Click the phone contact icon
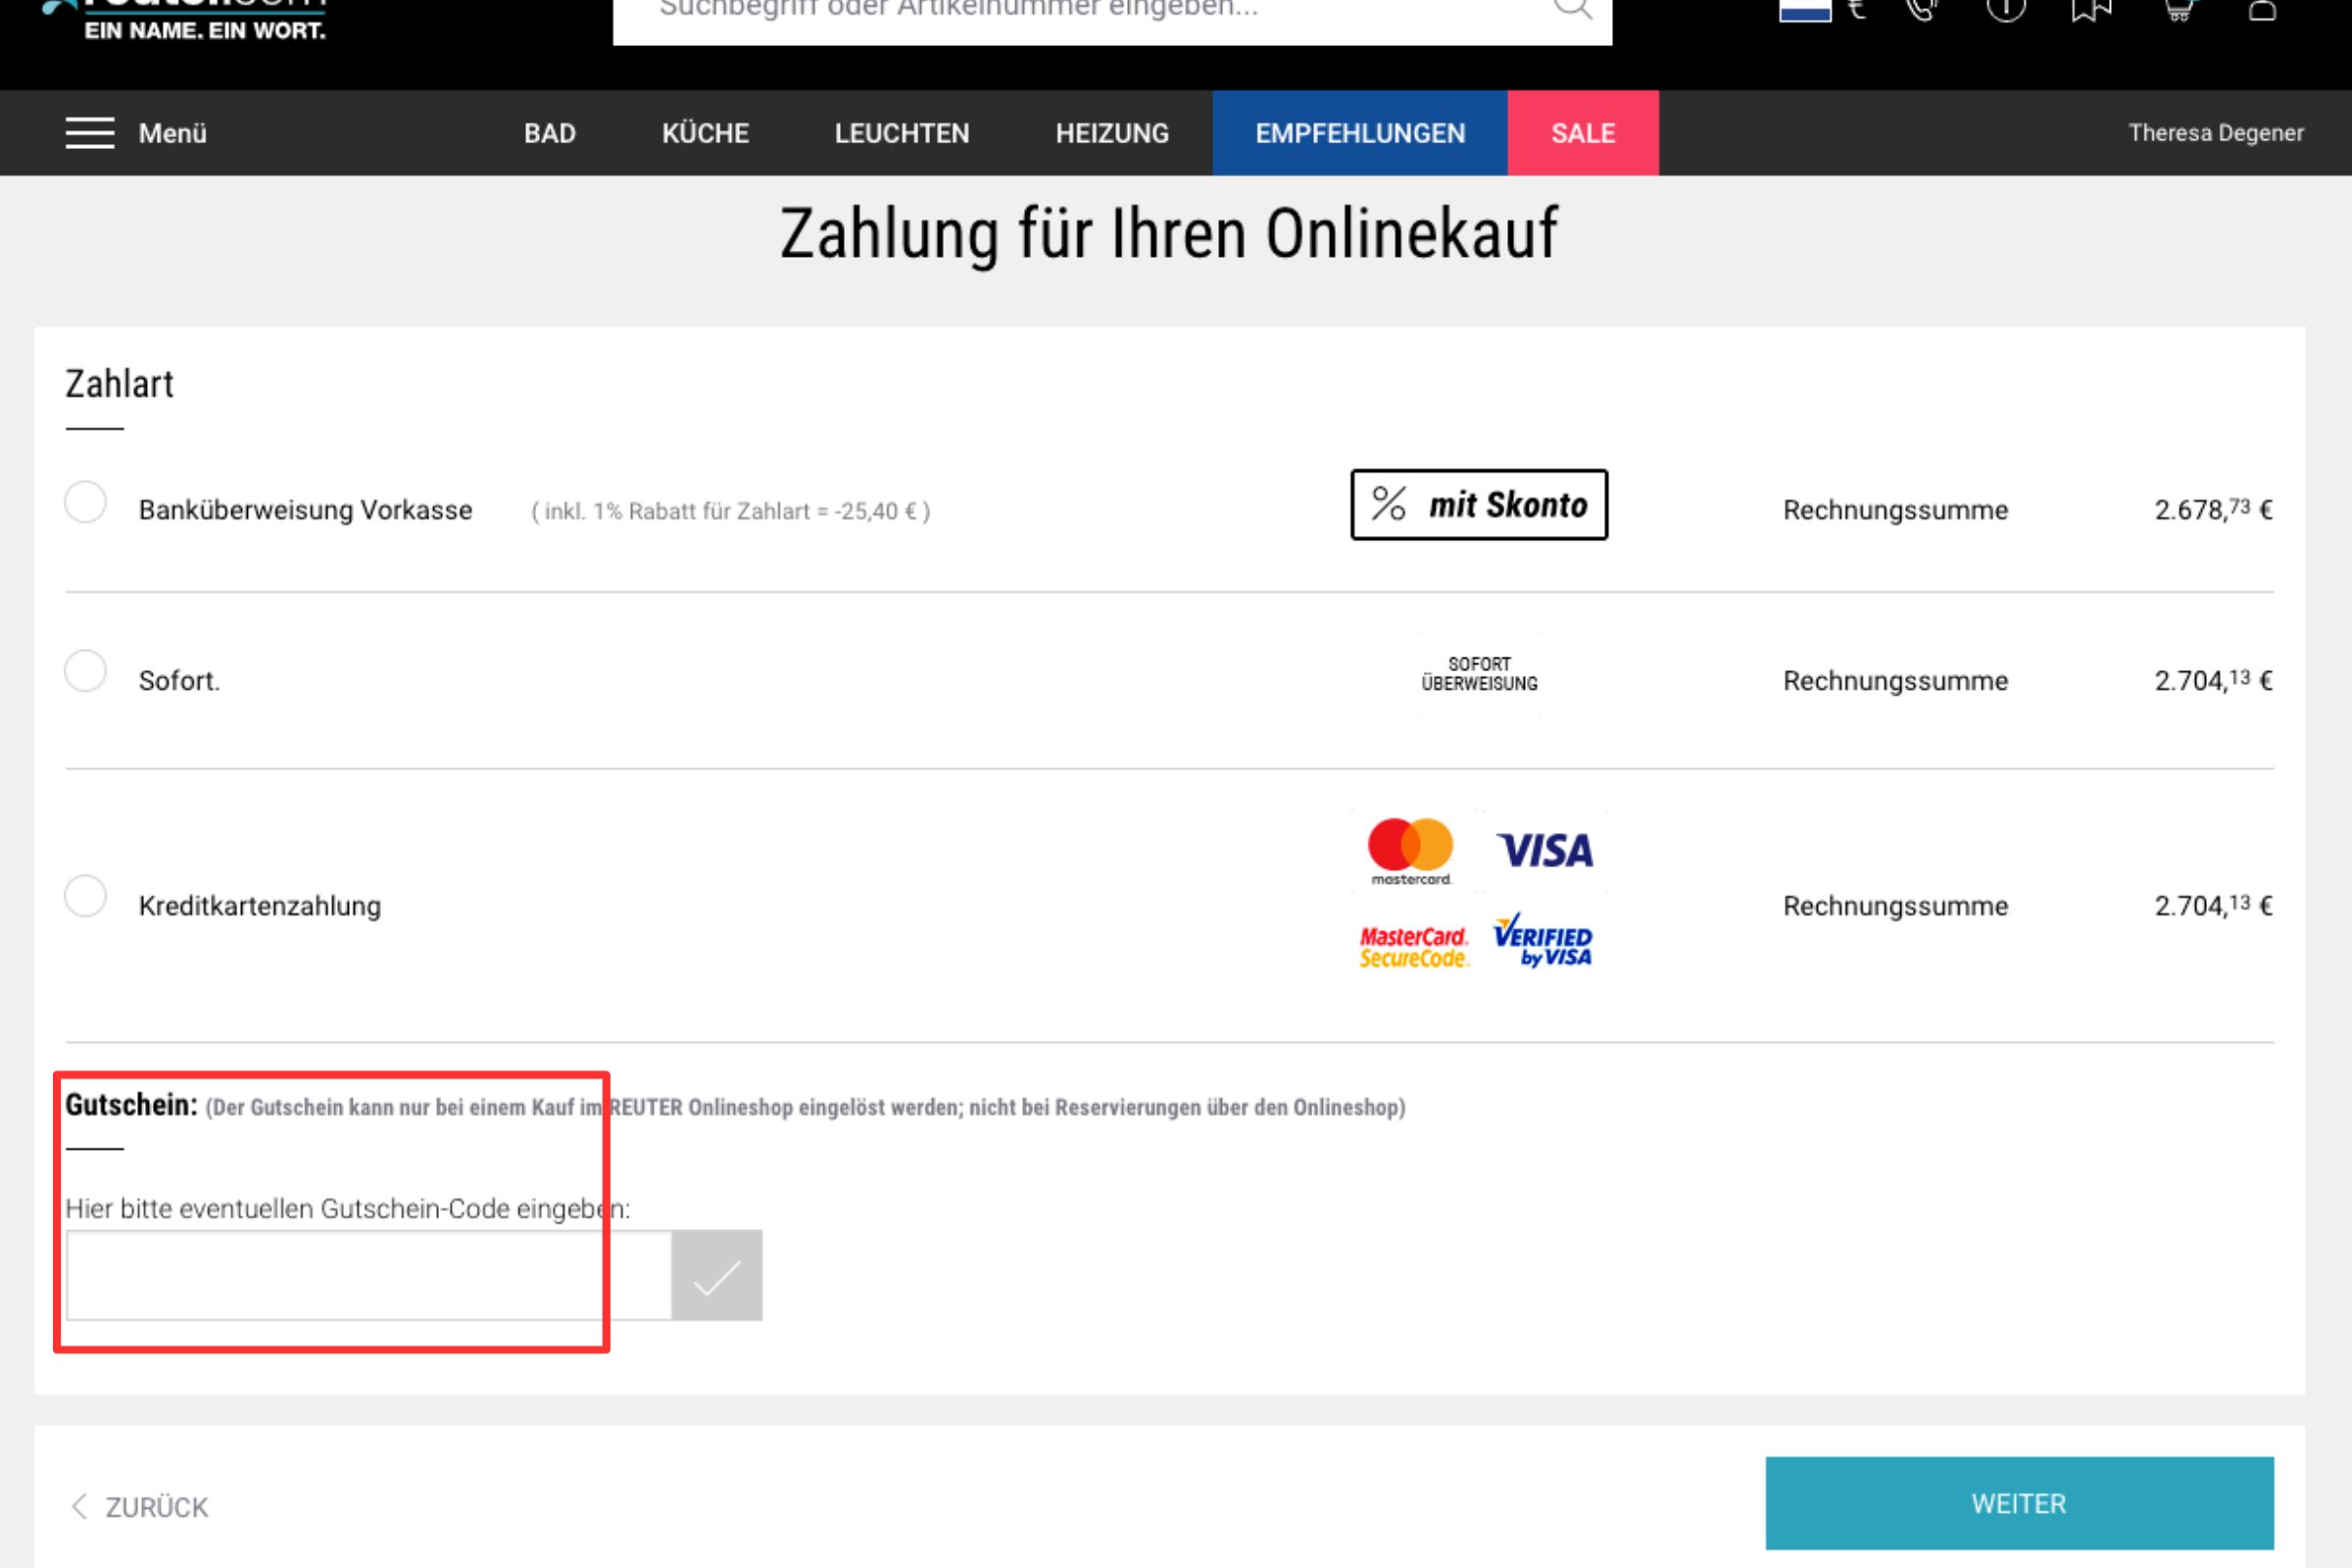The width and height of the screenshot is (2352, 1568). point(1921,10)
